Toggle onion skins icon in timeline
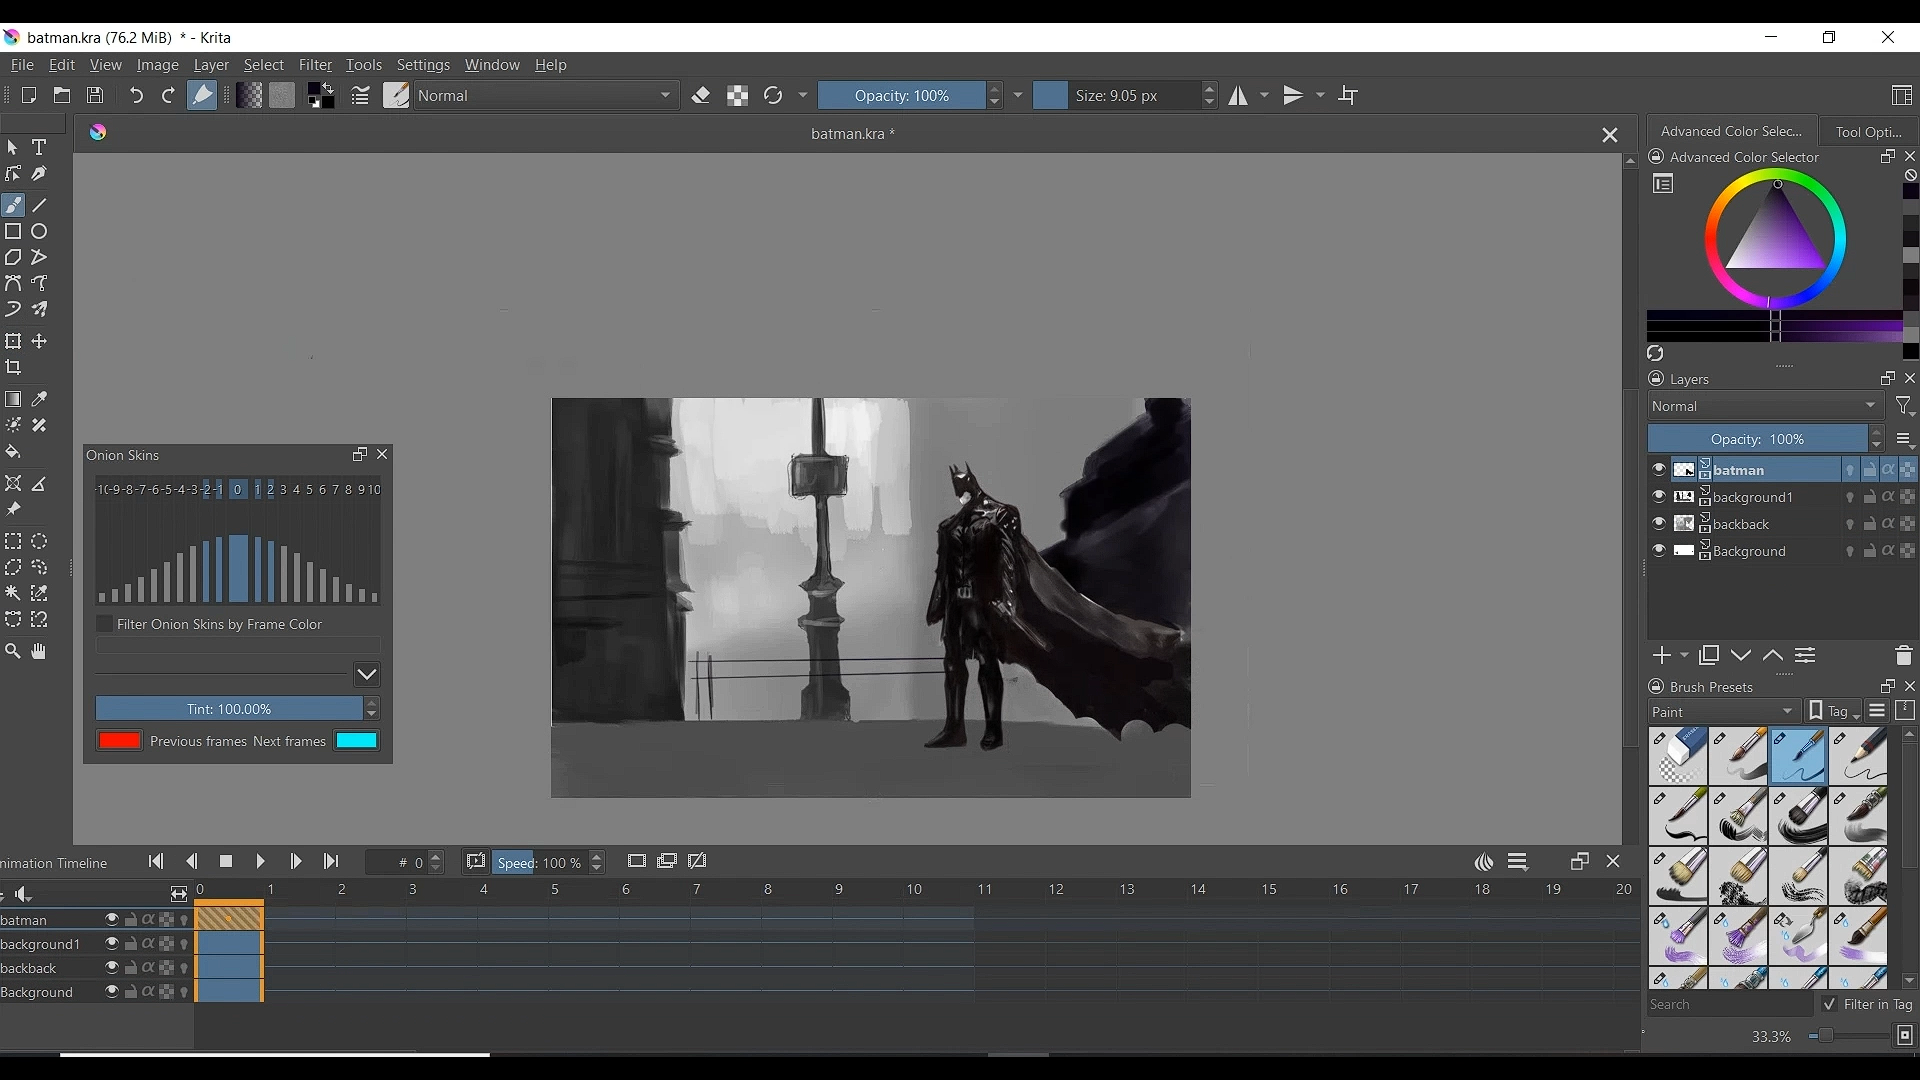Screen dimensions: 1920x1080 pos(1484,863)
